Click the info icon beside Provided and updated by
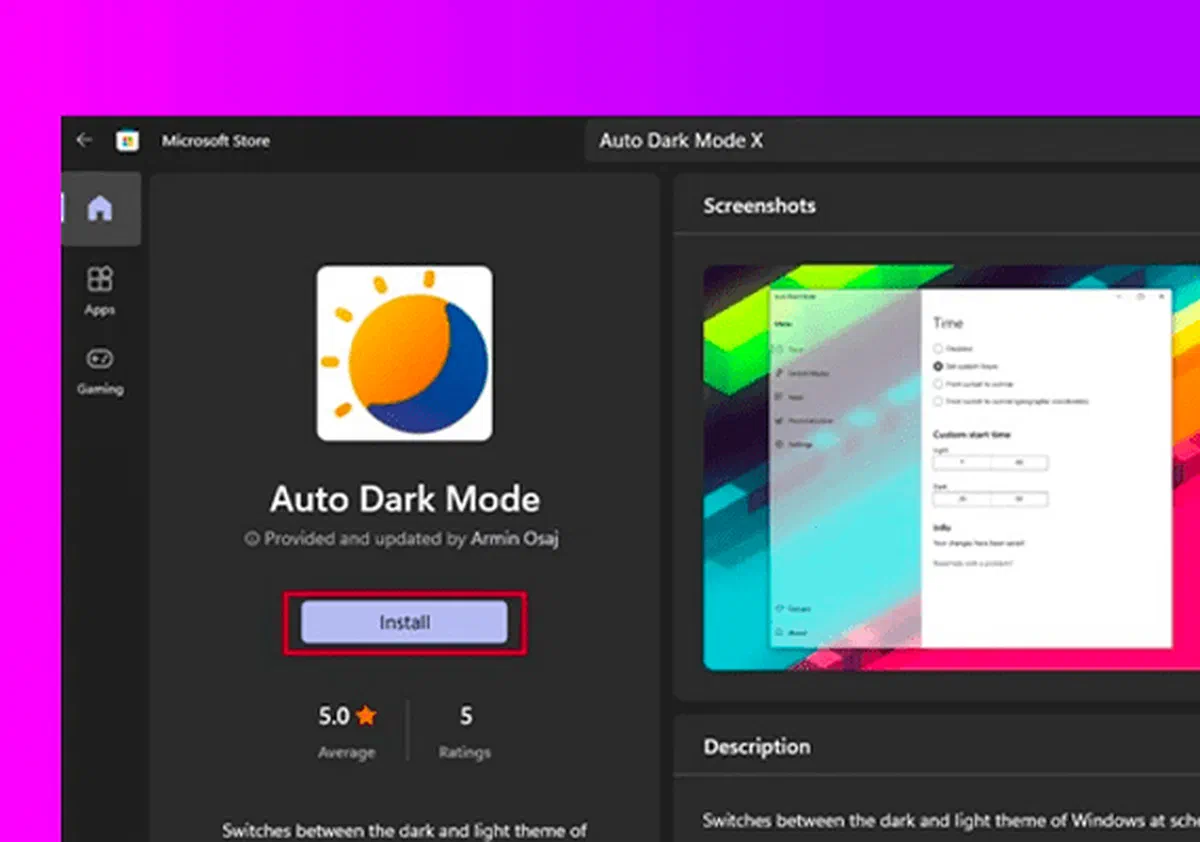The height and width of the screenshot is (842, 1200). 252,539
